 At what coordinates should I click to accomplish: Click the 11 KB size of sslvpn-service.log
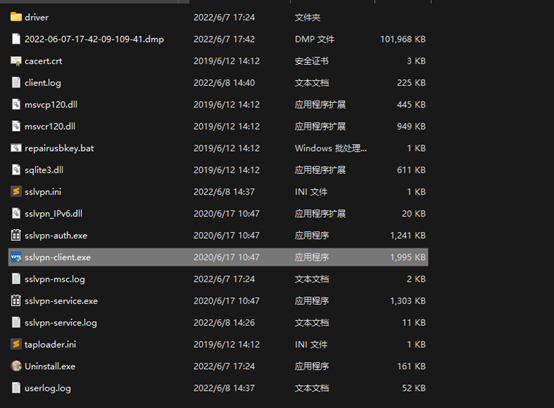(414, 323)
